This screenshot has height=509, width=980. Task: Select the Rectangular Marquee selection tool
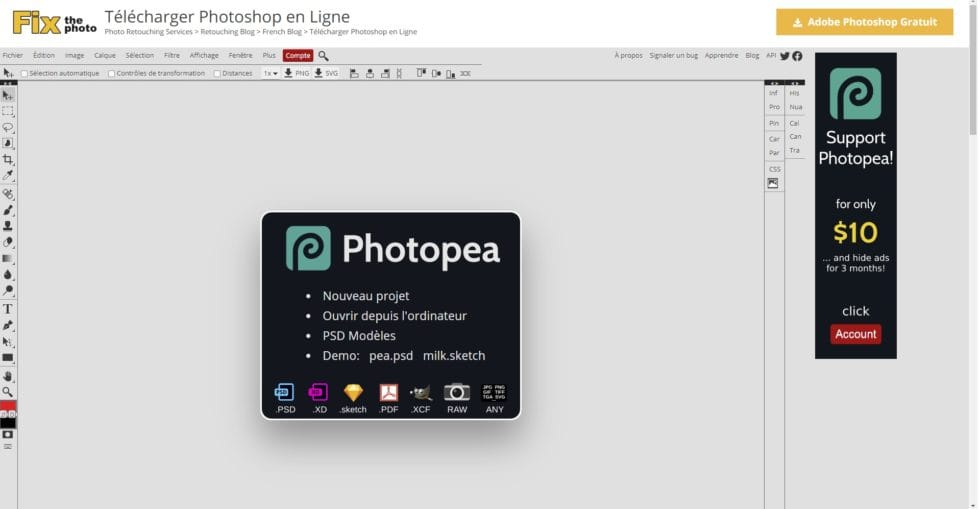pos(8,111)
